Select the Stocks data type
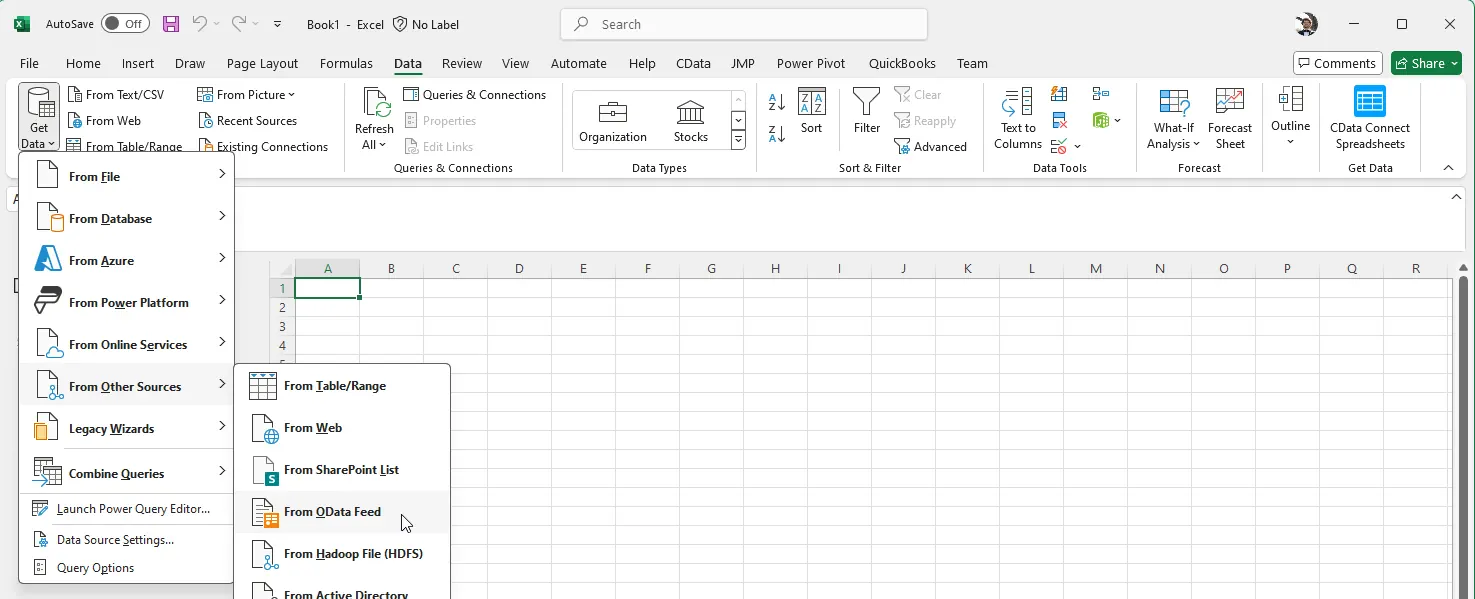 690,119
